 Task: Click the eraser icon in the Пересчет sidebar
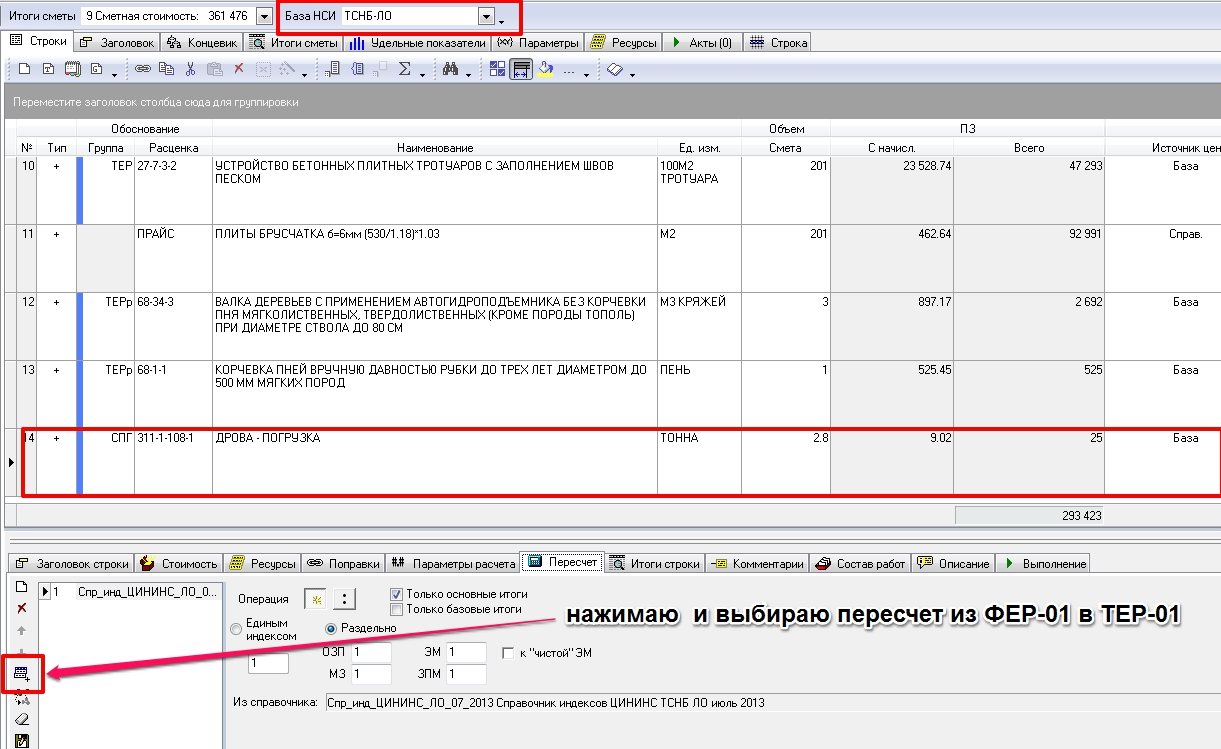click(21, 719)
